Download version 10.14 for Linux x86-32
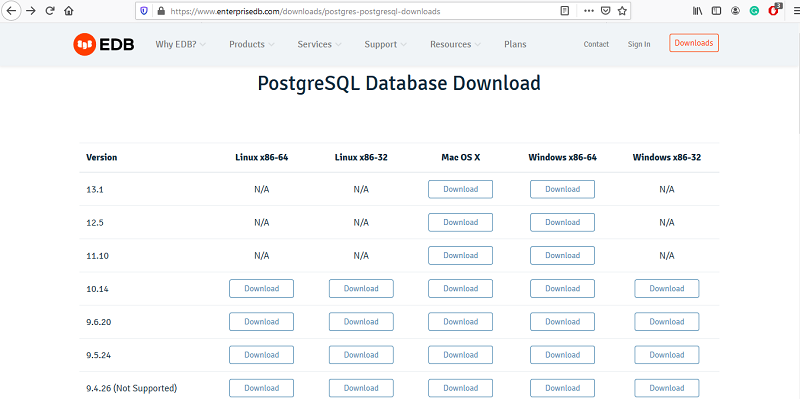This screenshot has height=399, width=800. (361, 289)
